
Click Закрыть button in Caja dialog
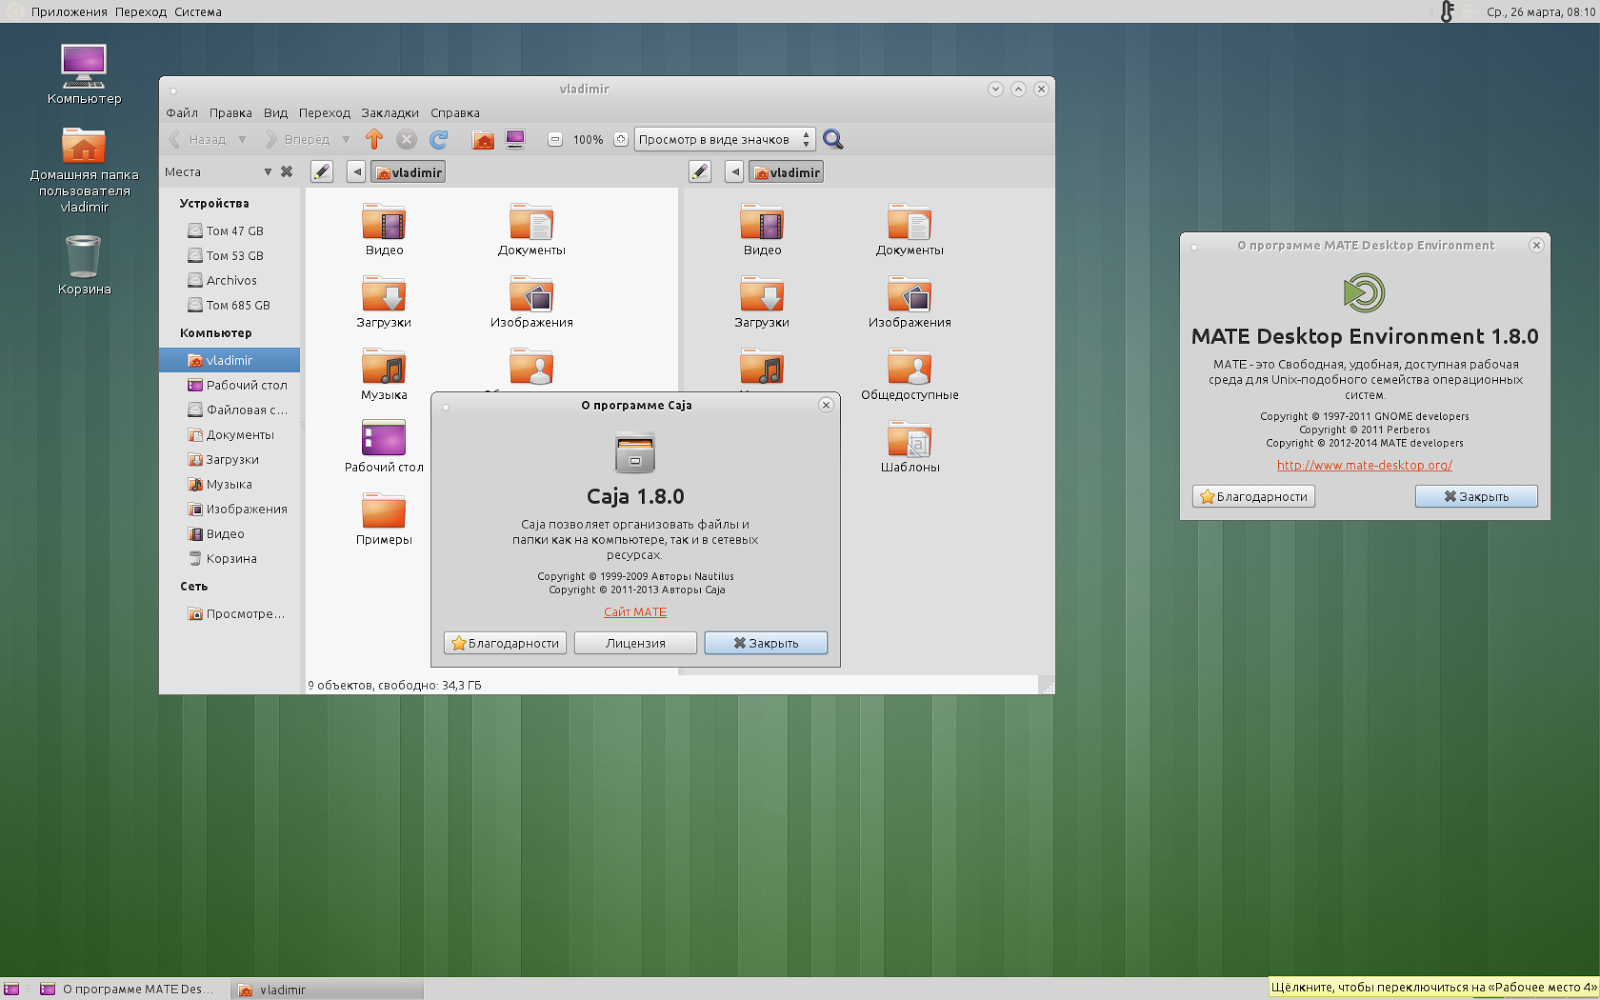coord(766,643)
